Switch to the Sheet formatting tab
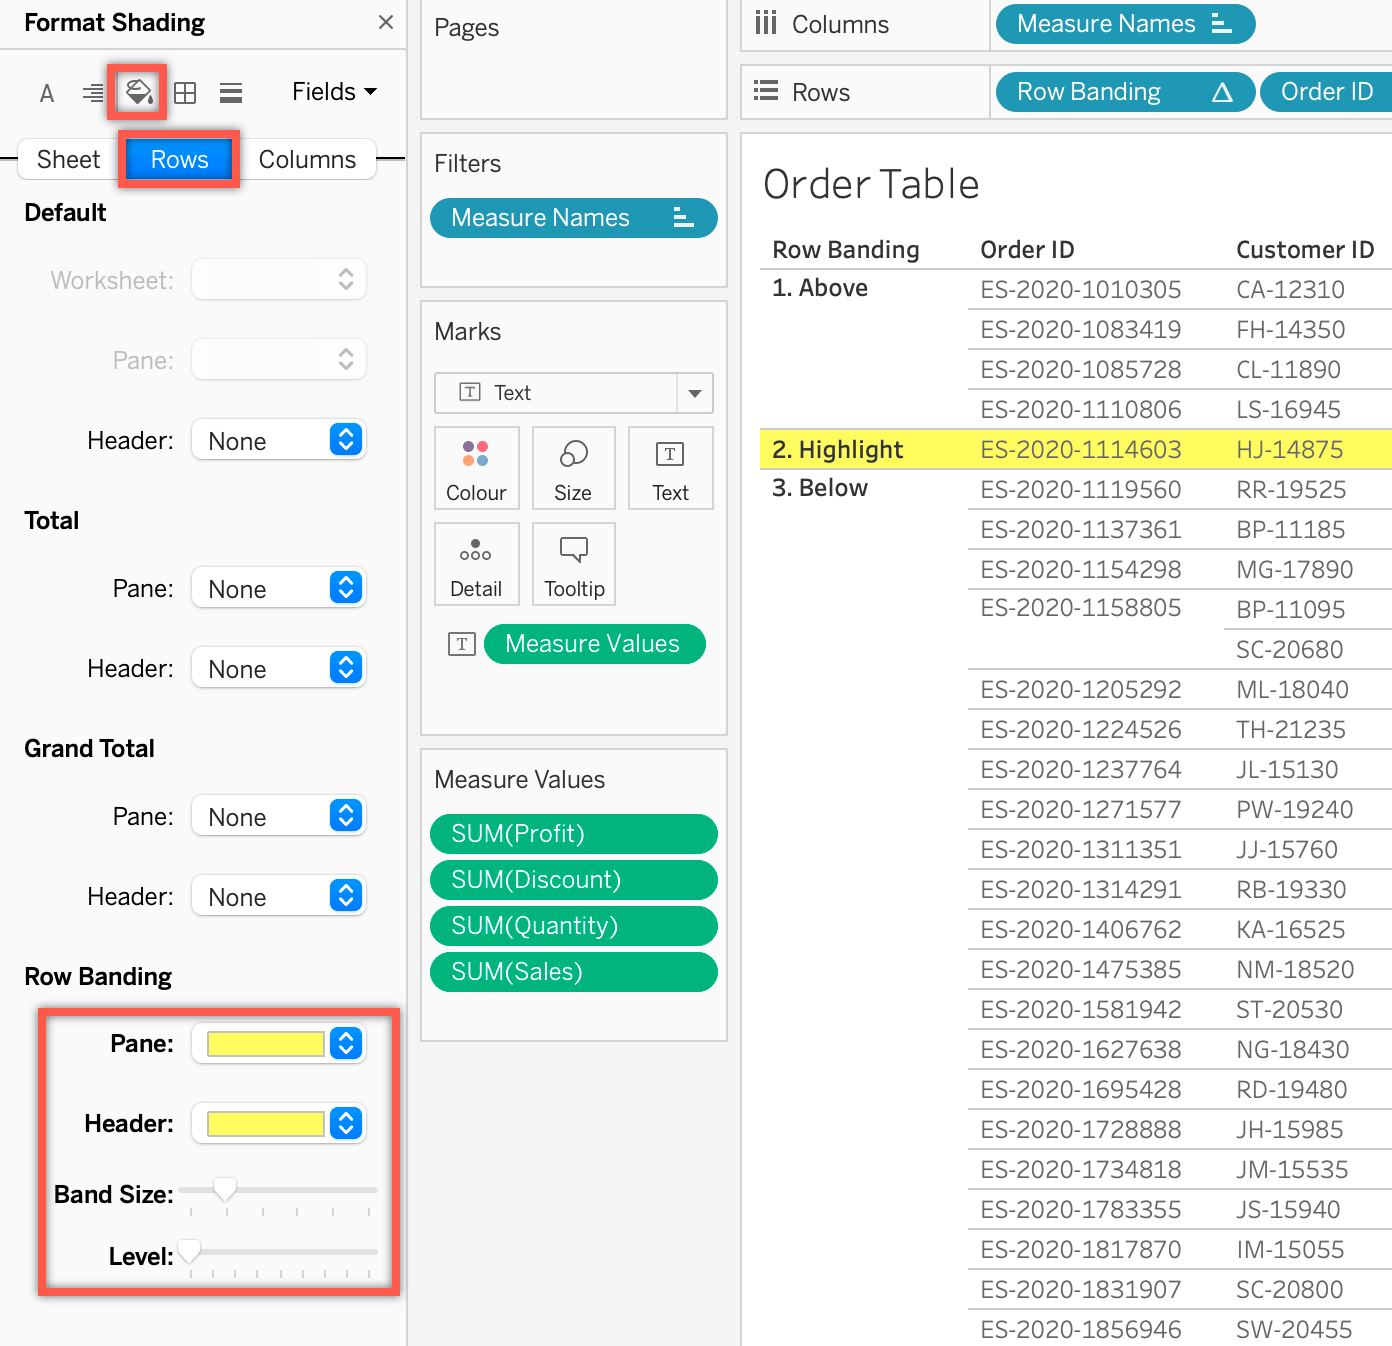 pyautogui.click(x=67, y=158)
